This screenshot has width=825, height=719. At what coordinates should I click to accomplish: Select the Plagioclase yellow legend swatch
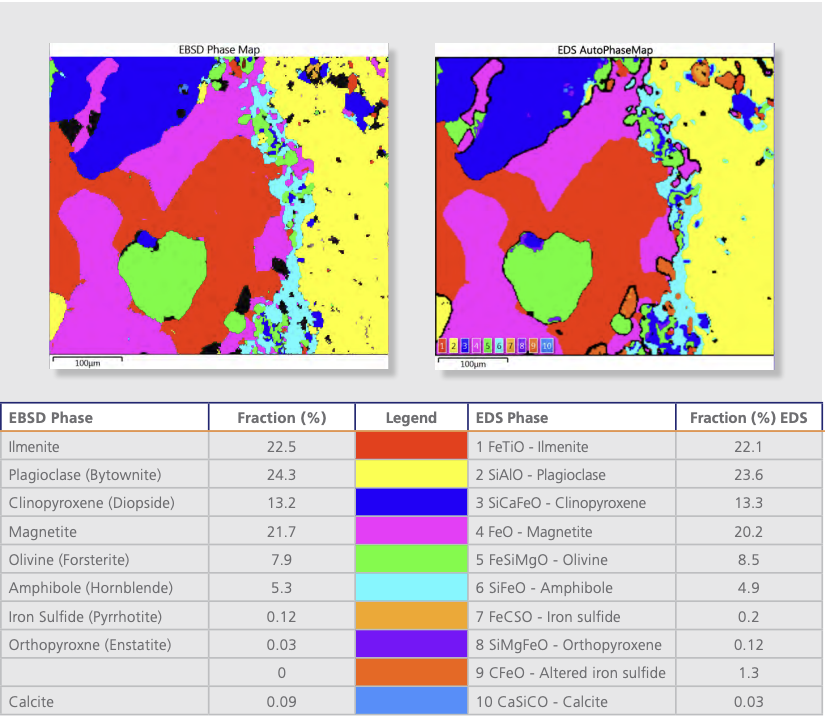pyautogui.click(x=411, y=474)
